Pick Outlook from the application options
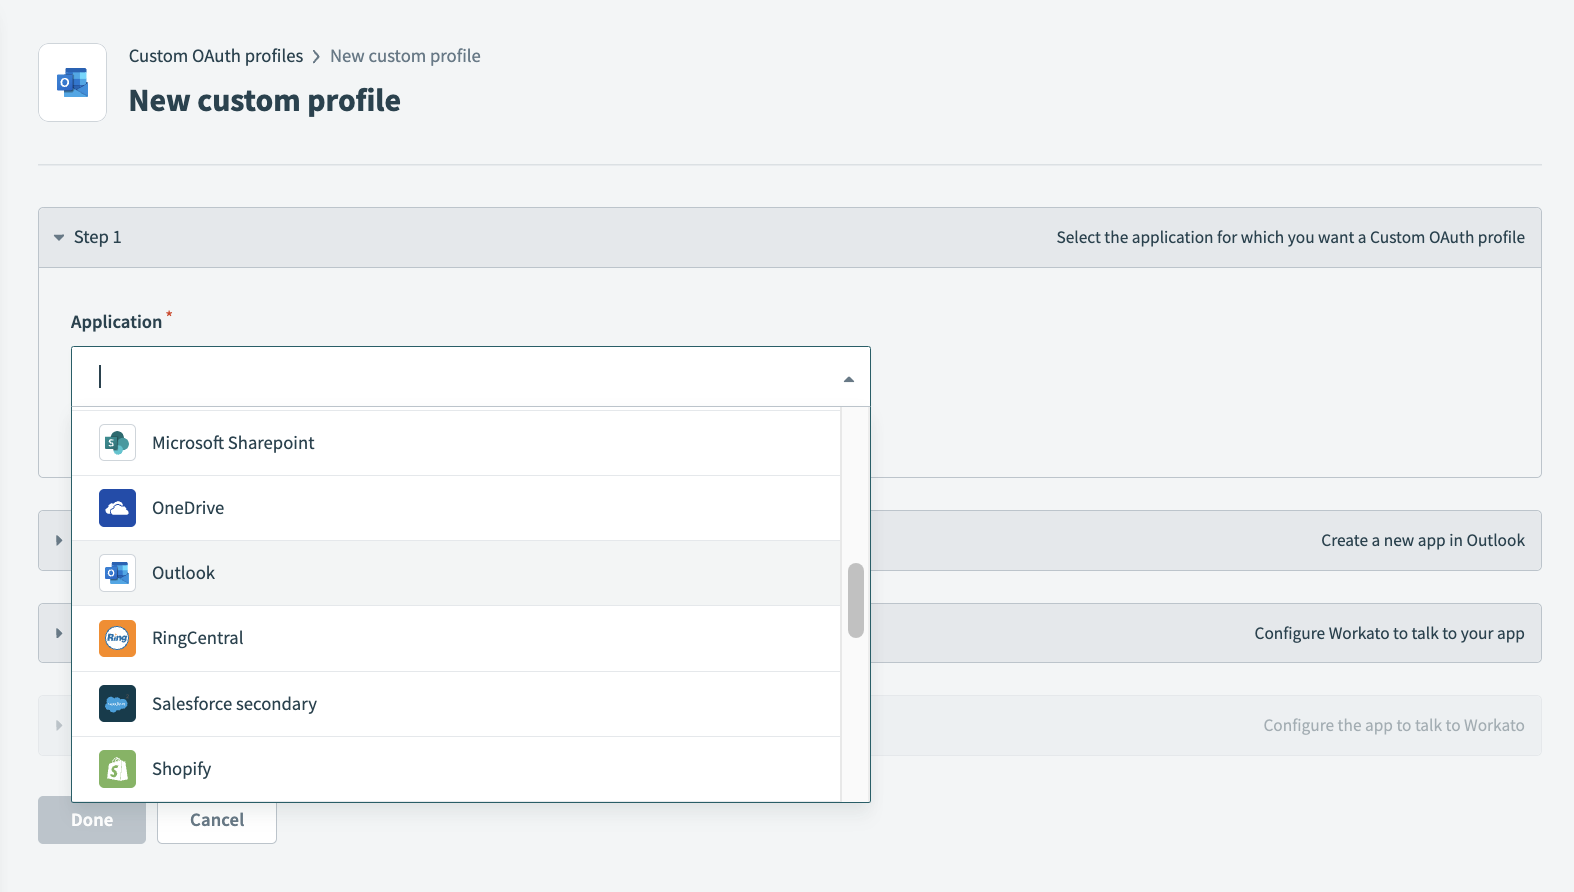This screenshot has height=892, width=1574. coord(456,573)
